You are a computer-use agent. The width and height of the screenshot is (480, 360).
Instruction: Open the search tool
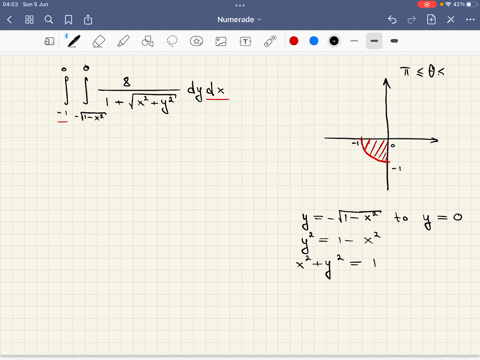(x=49, y=20)
